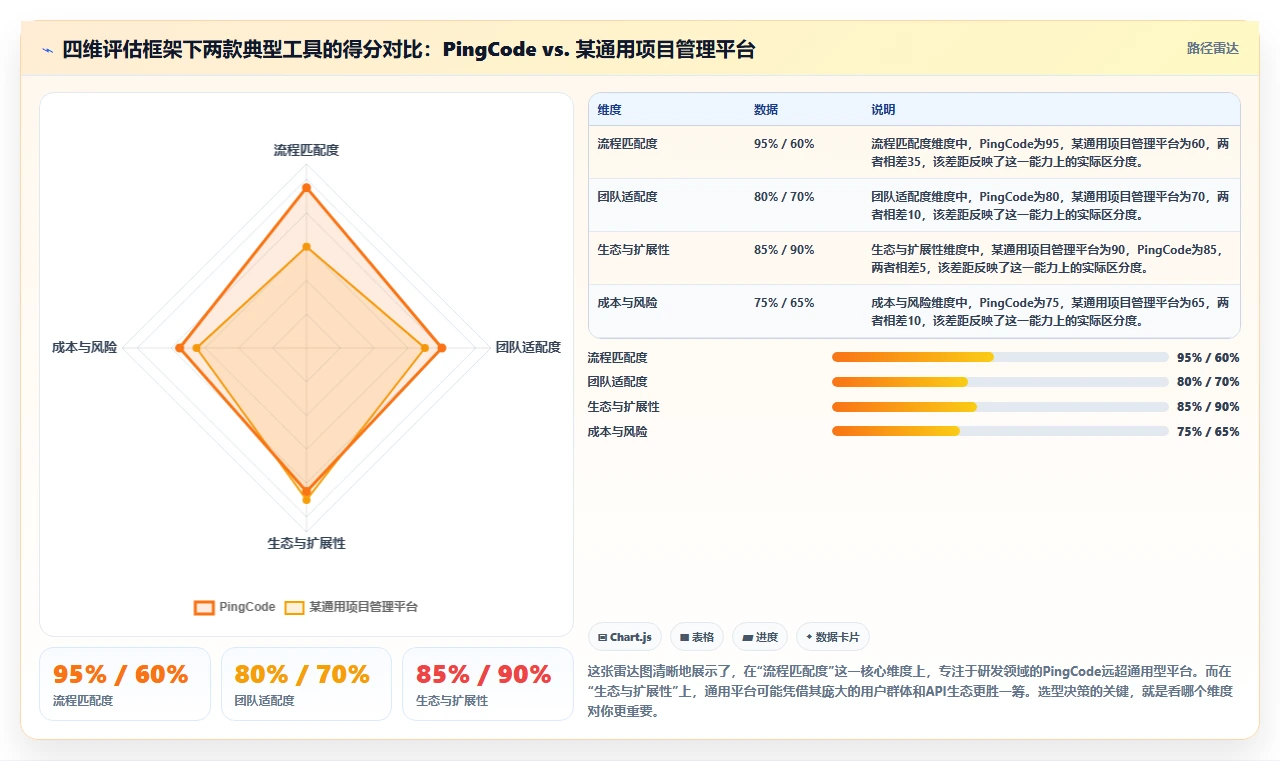
Task: Click PingCode's data point on 团队适配度 axis
Action: coord(441,348)
